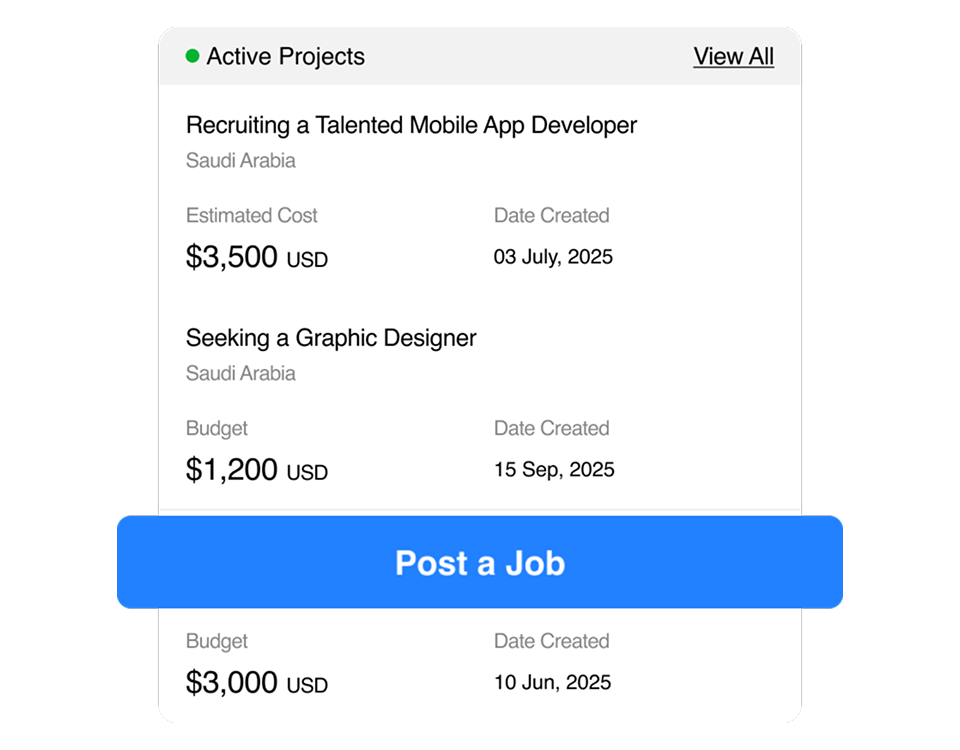960x750 pixels.
Task: Click Saudi Arabia under Mobile App Developer
Action: (241, 160)
